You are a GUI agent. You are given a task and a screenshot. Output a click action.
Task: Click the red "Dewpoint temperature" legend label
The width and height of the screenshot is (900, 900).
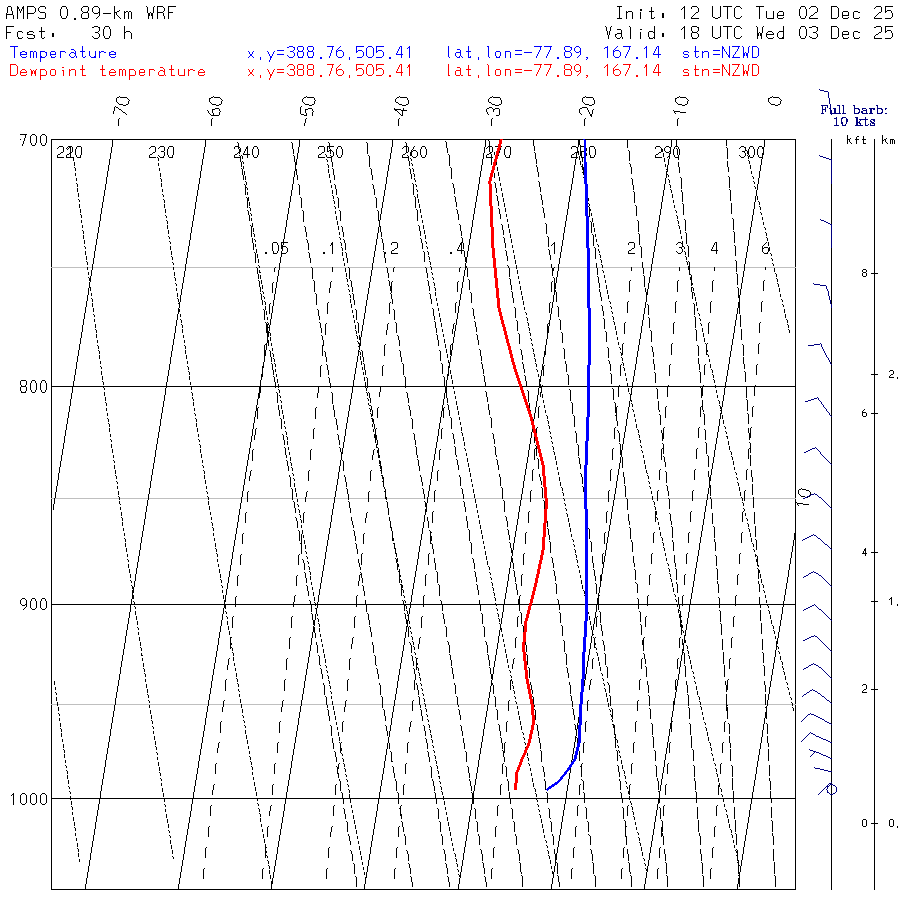click(x=107, y=71)
